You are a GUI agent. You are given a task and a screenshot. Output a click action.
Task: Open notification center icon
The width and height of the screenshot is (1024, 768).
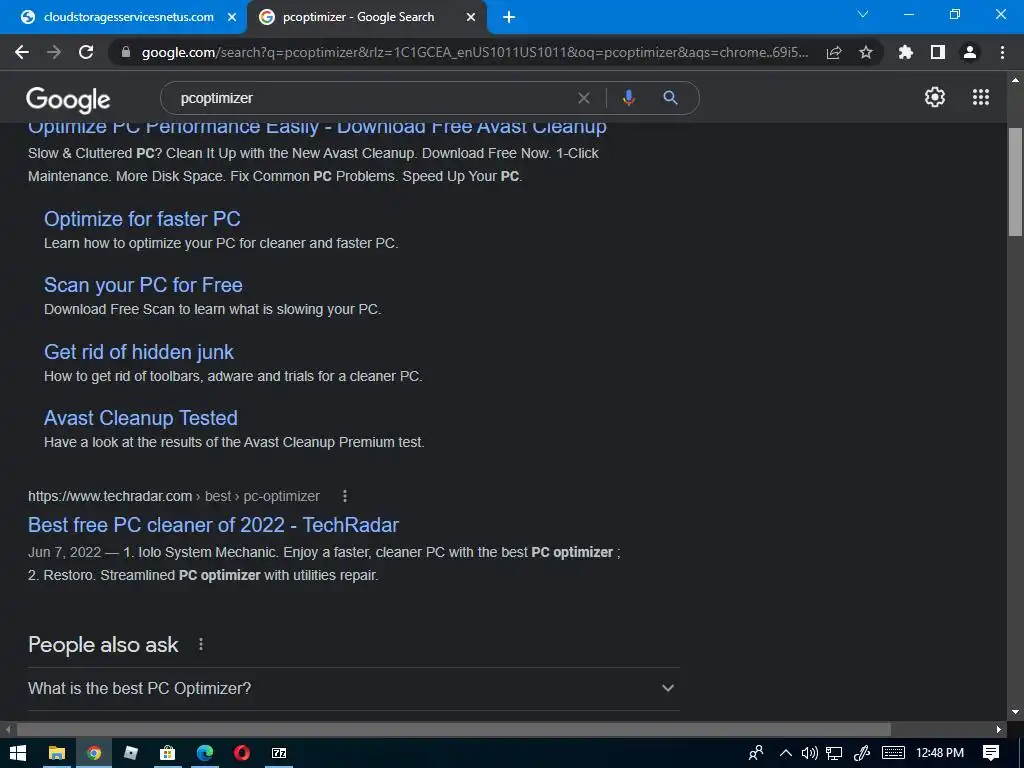(991, 753)
